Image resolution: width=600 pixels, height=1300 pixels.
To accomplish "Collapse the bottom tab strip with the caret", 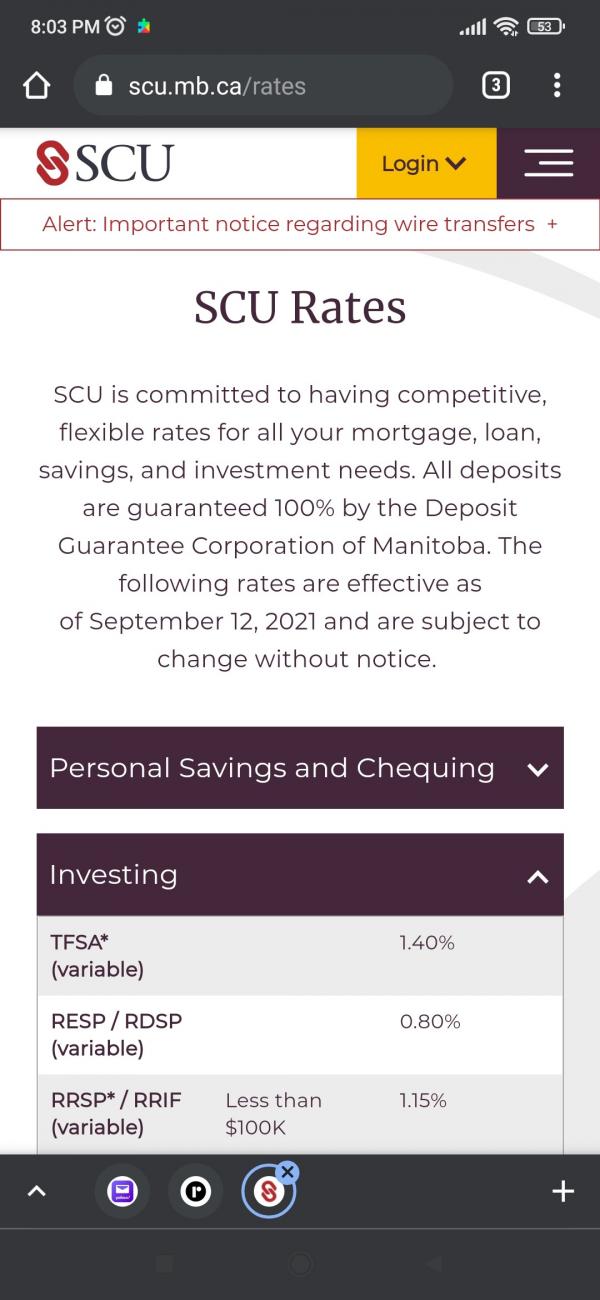I will (37, 1191).
